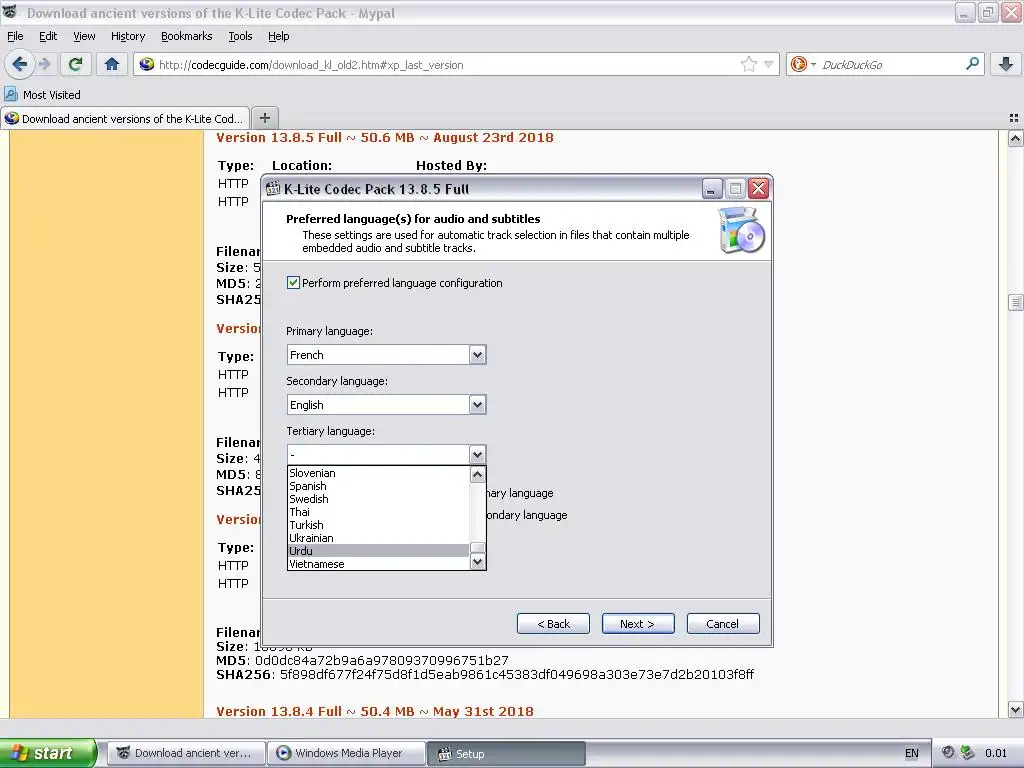The height and width of the screenshot is (768, 1024).
Task: Click the language list scroll down arrow
Action: click(477, 562)
